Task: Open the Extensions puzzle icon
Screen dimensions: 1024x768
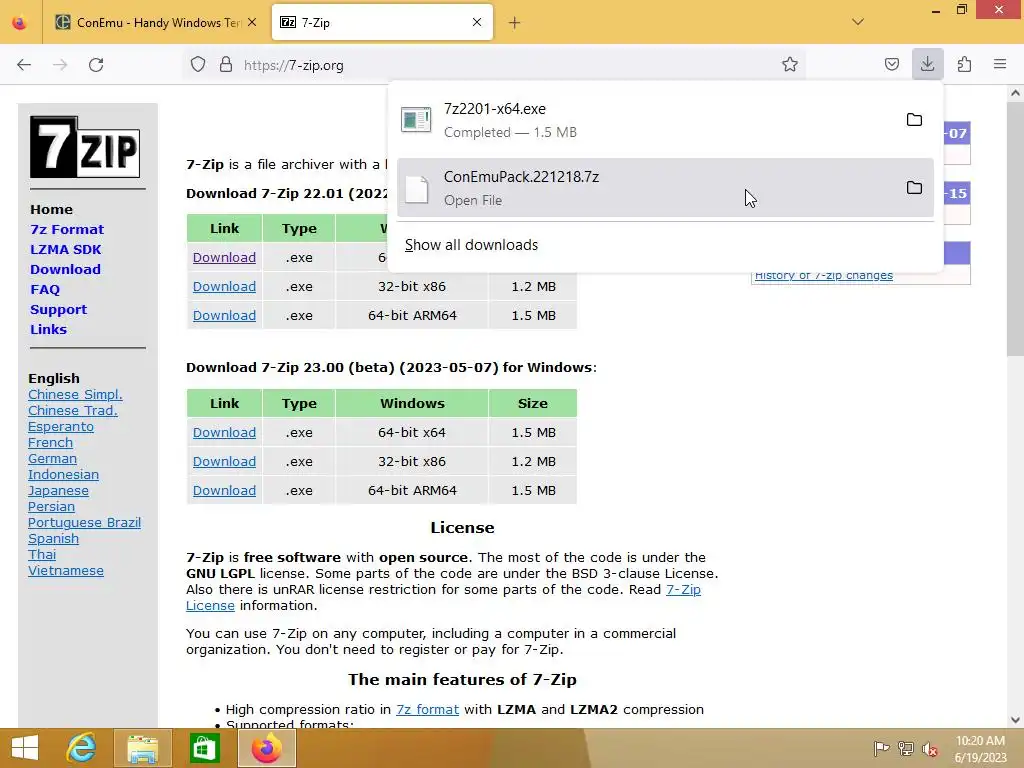Action: 964,64
